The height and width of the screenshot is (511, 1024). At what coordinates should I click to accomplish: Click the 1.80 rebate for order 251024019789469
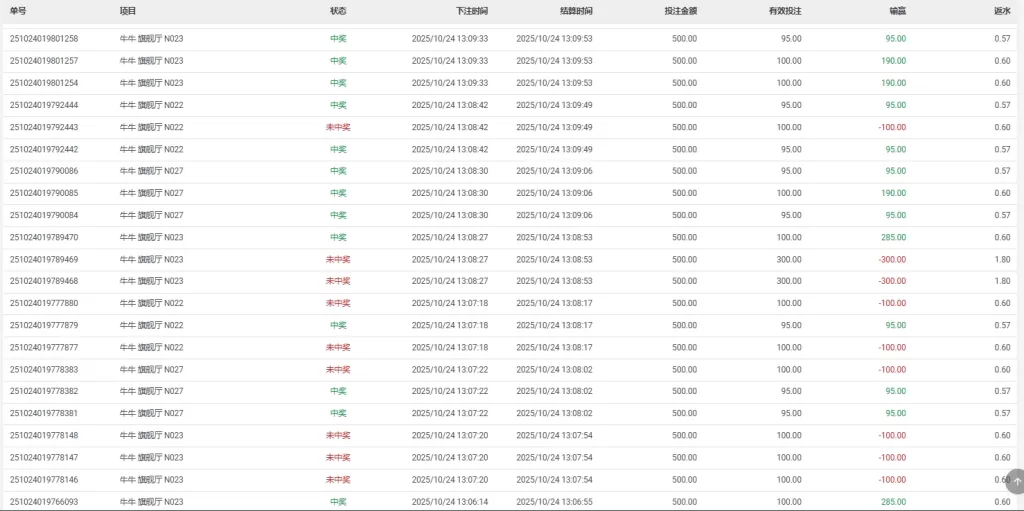[x=1002, y=259]
